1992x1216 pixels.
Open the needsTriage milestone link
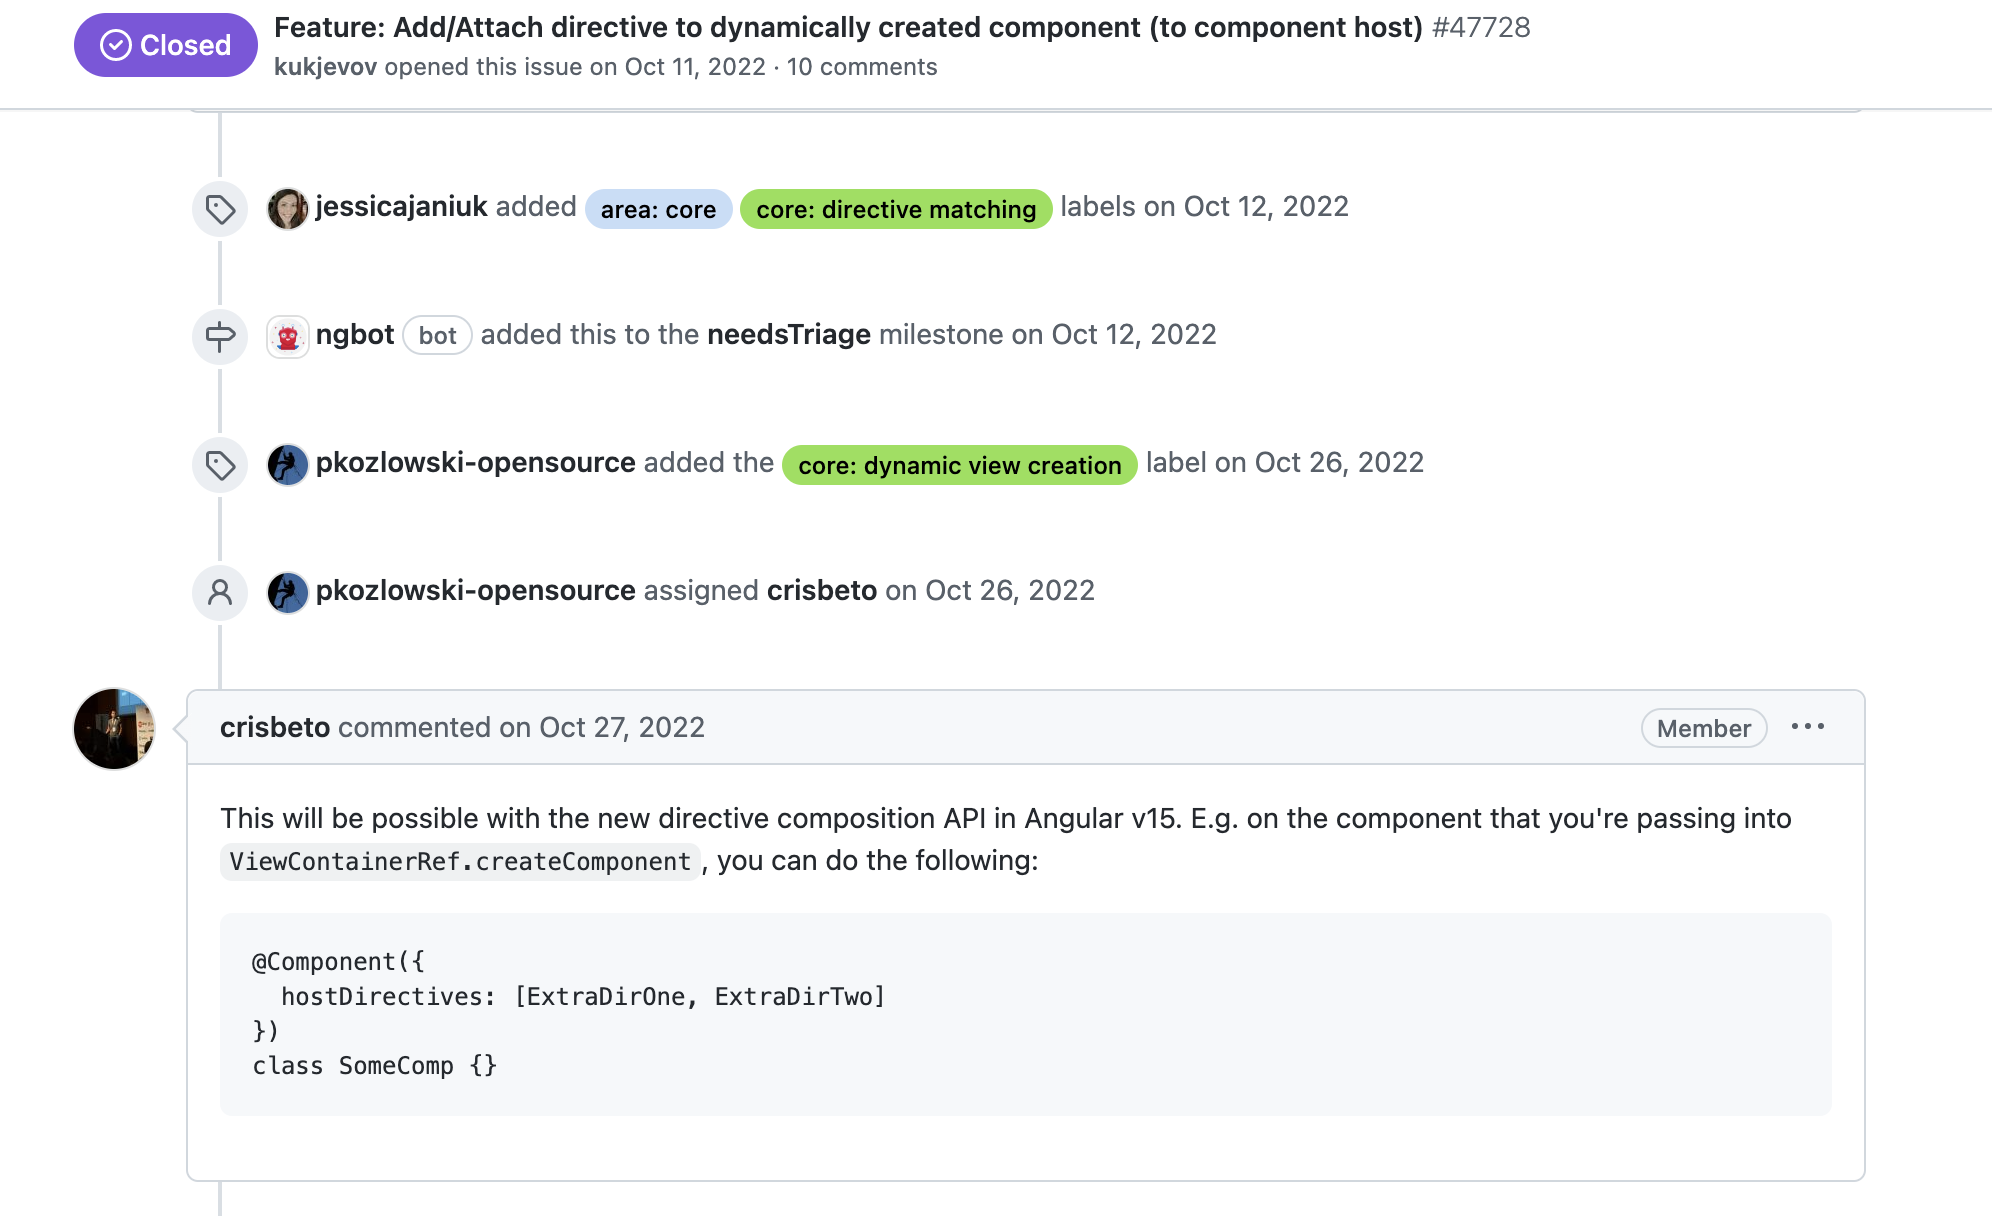point(789,334)
